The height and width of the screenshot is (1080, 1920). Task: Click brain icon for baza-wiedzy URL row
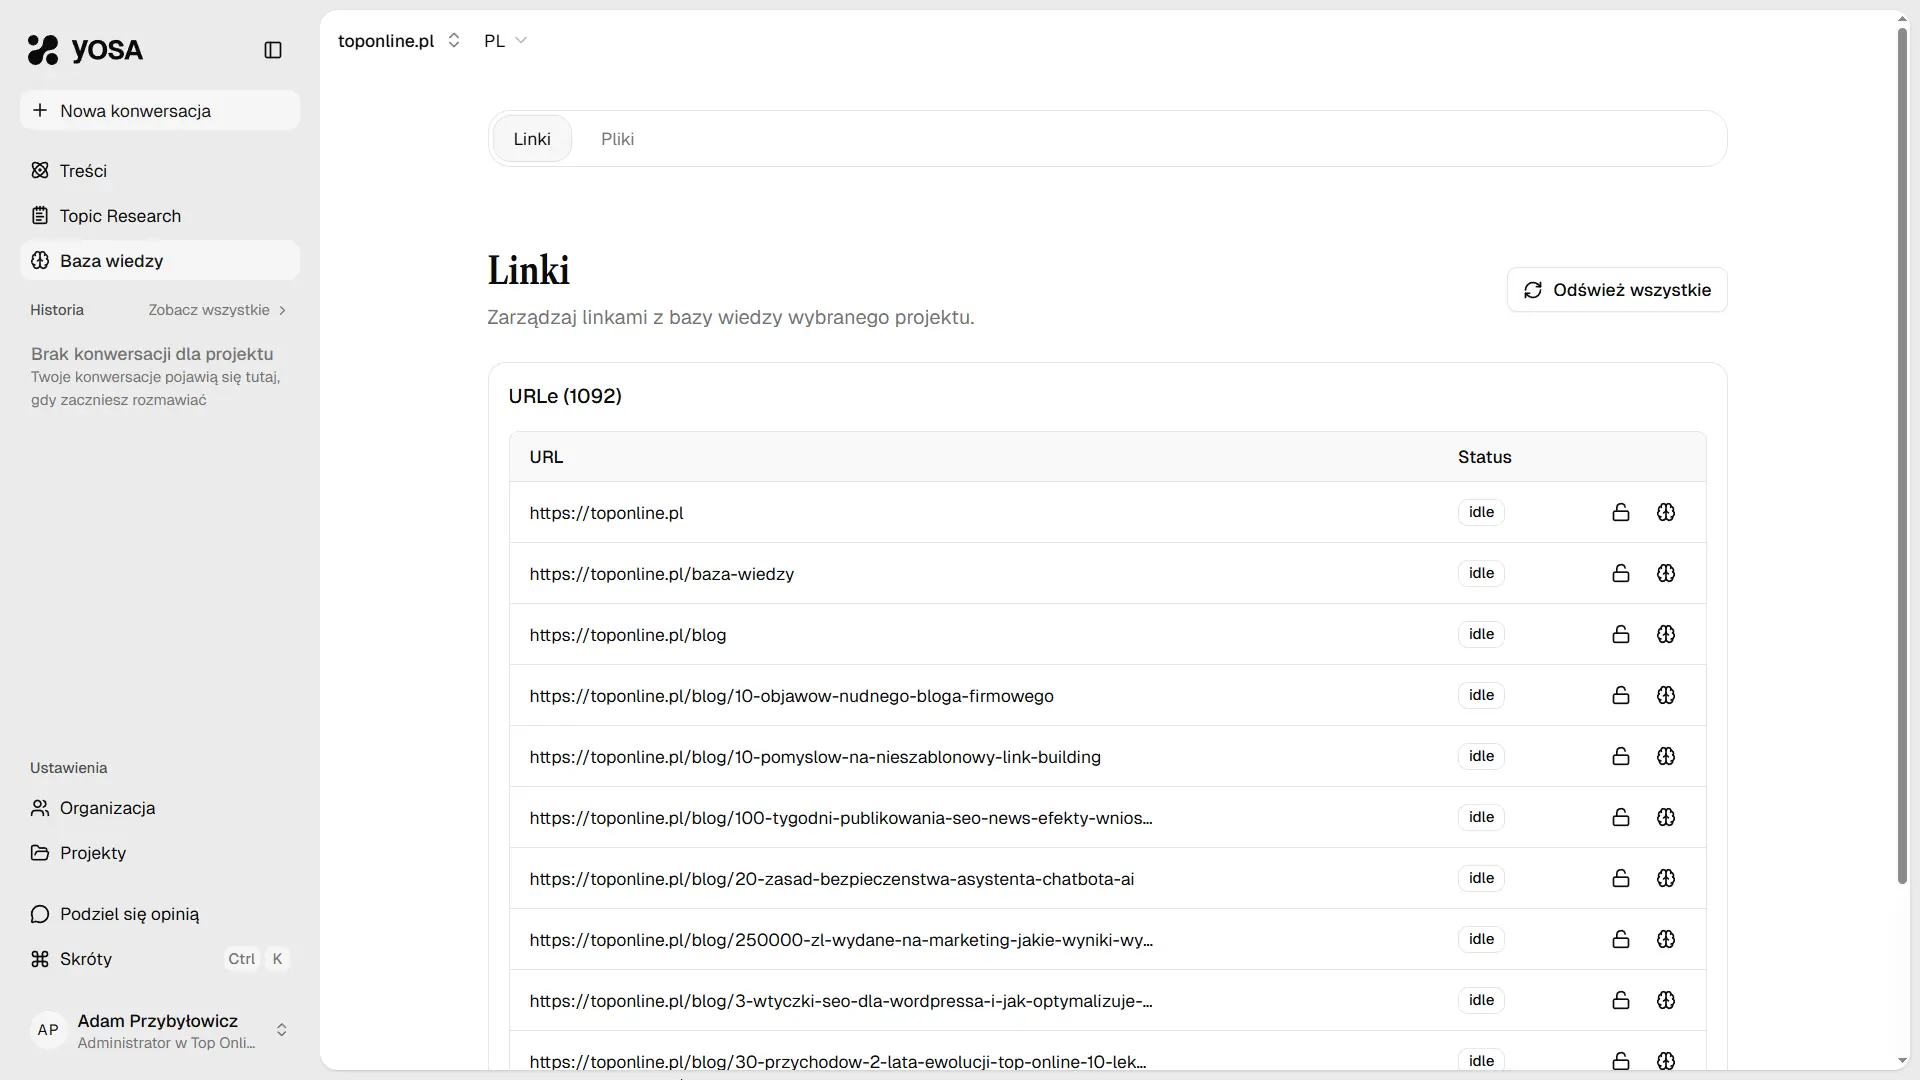click(x=1666, y=573)
